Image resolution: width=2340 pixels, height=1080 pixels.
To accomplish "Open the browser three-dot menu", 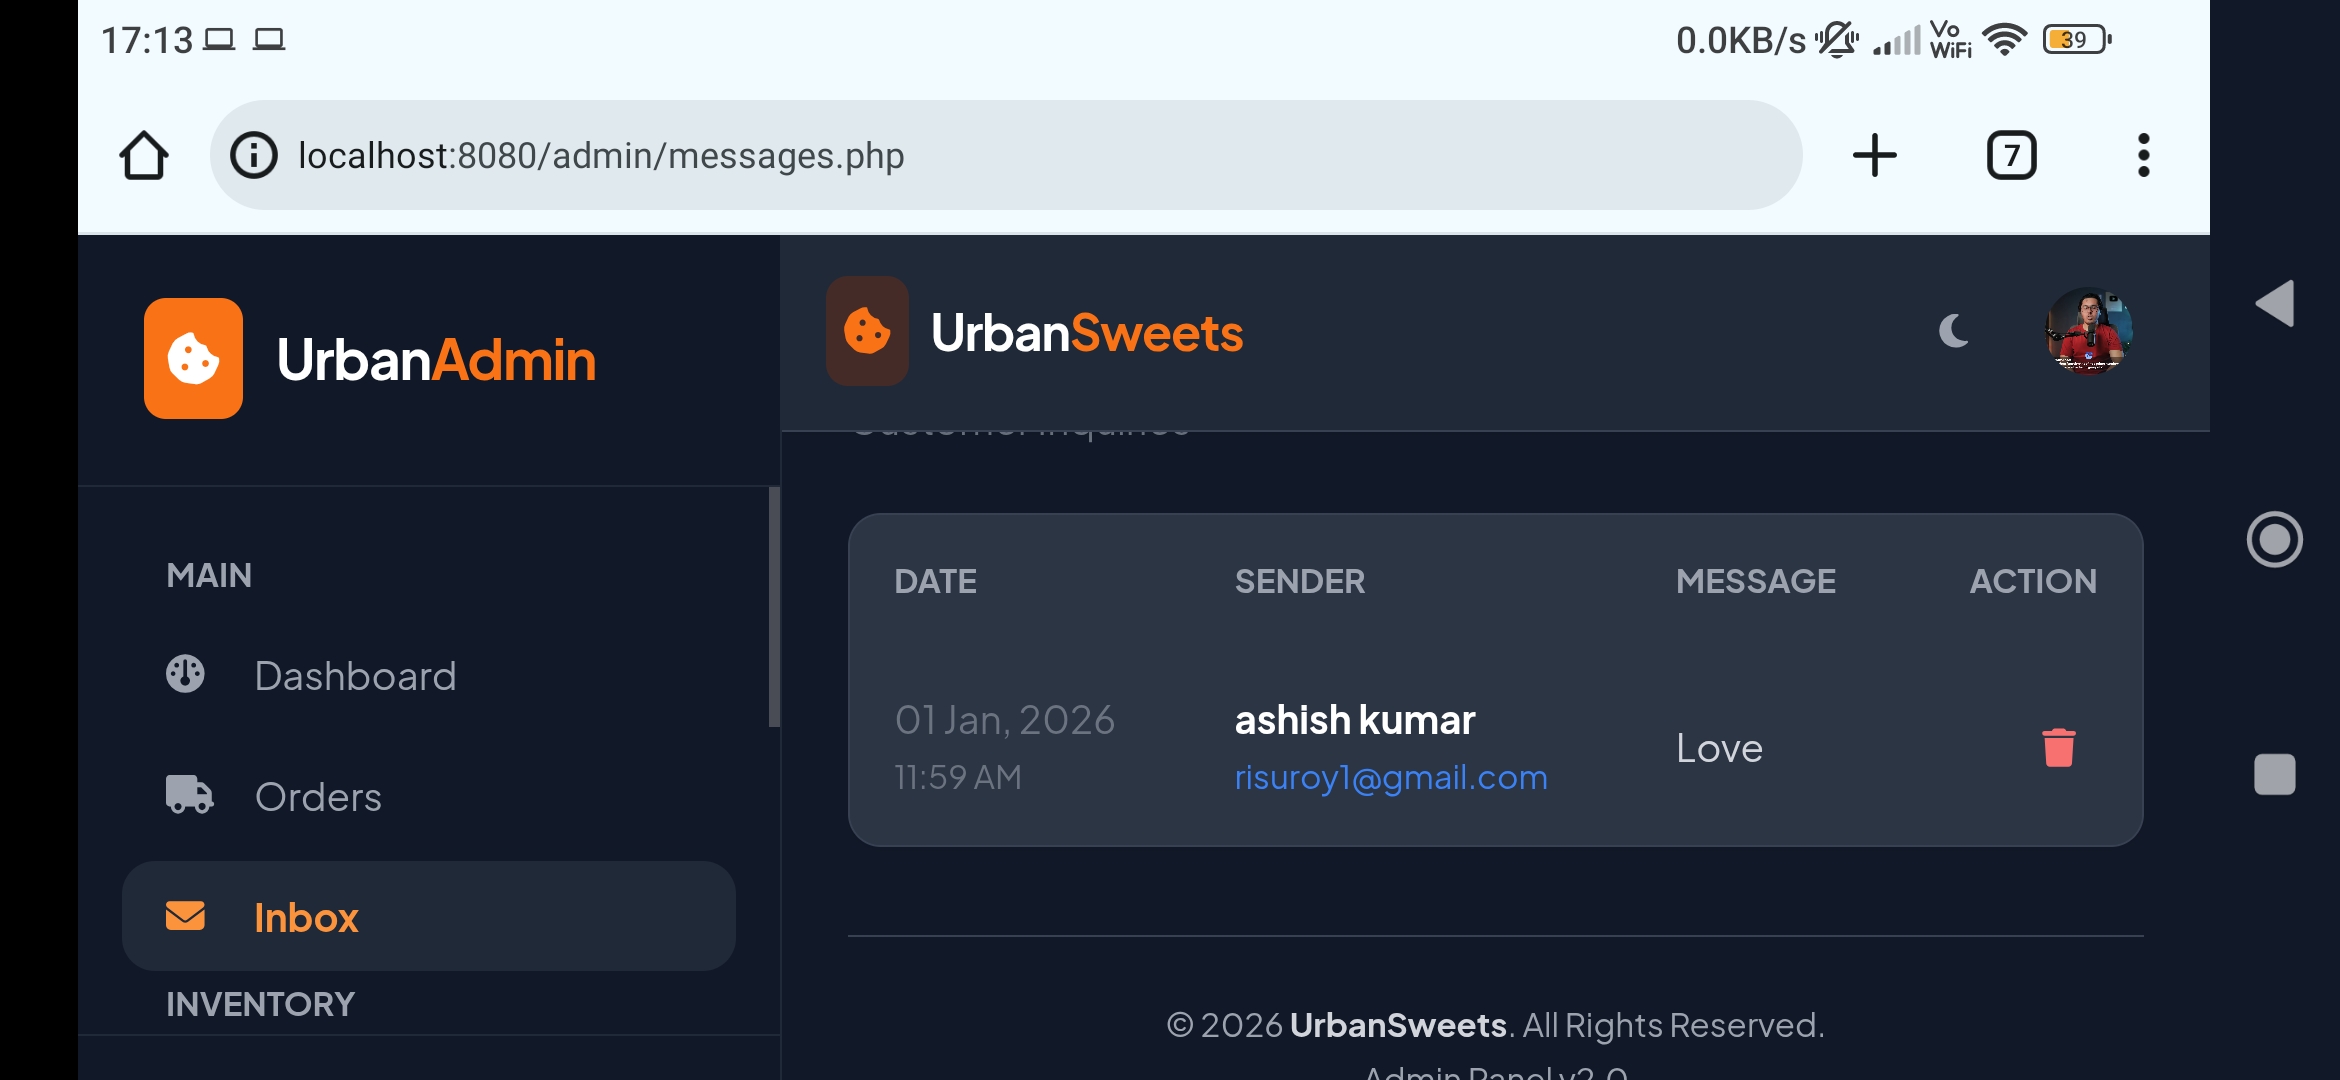I will [x=2143, y=156].
